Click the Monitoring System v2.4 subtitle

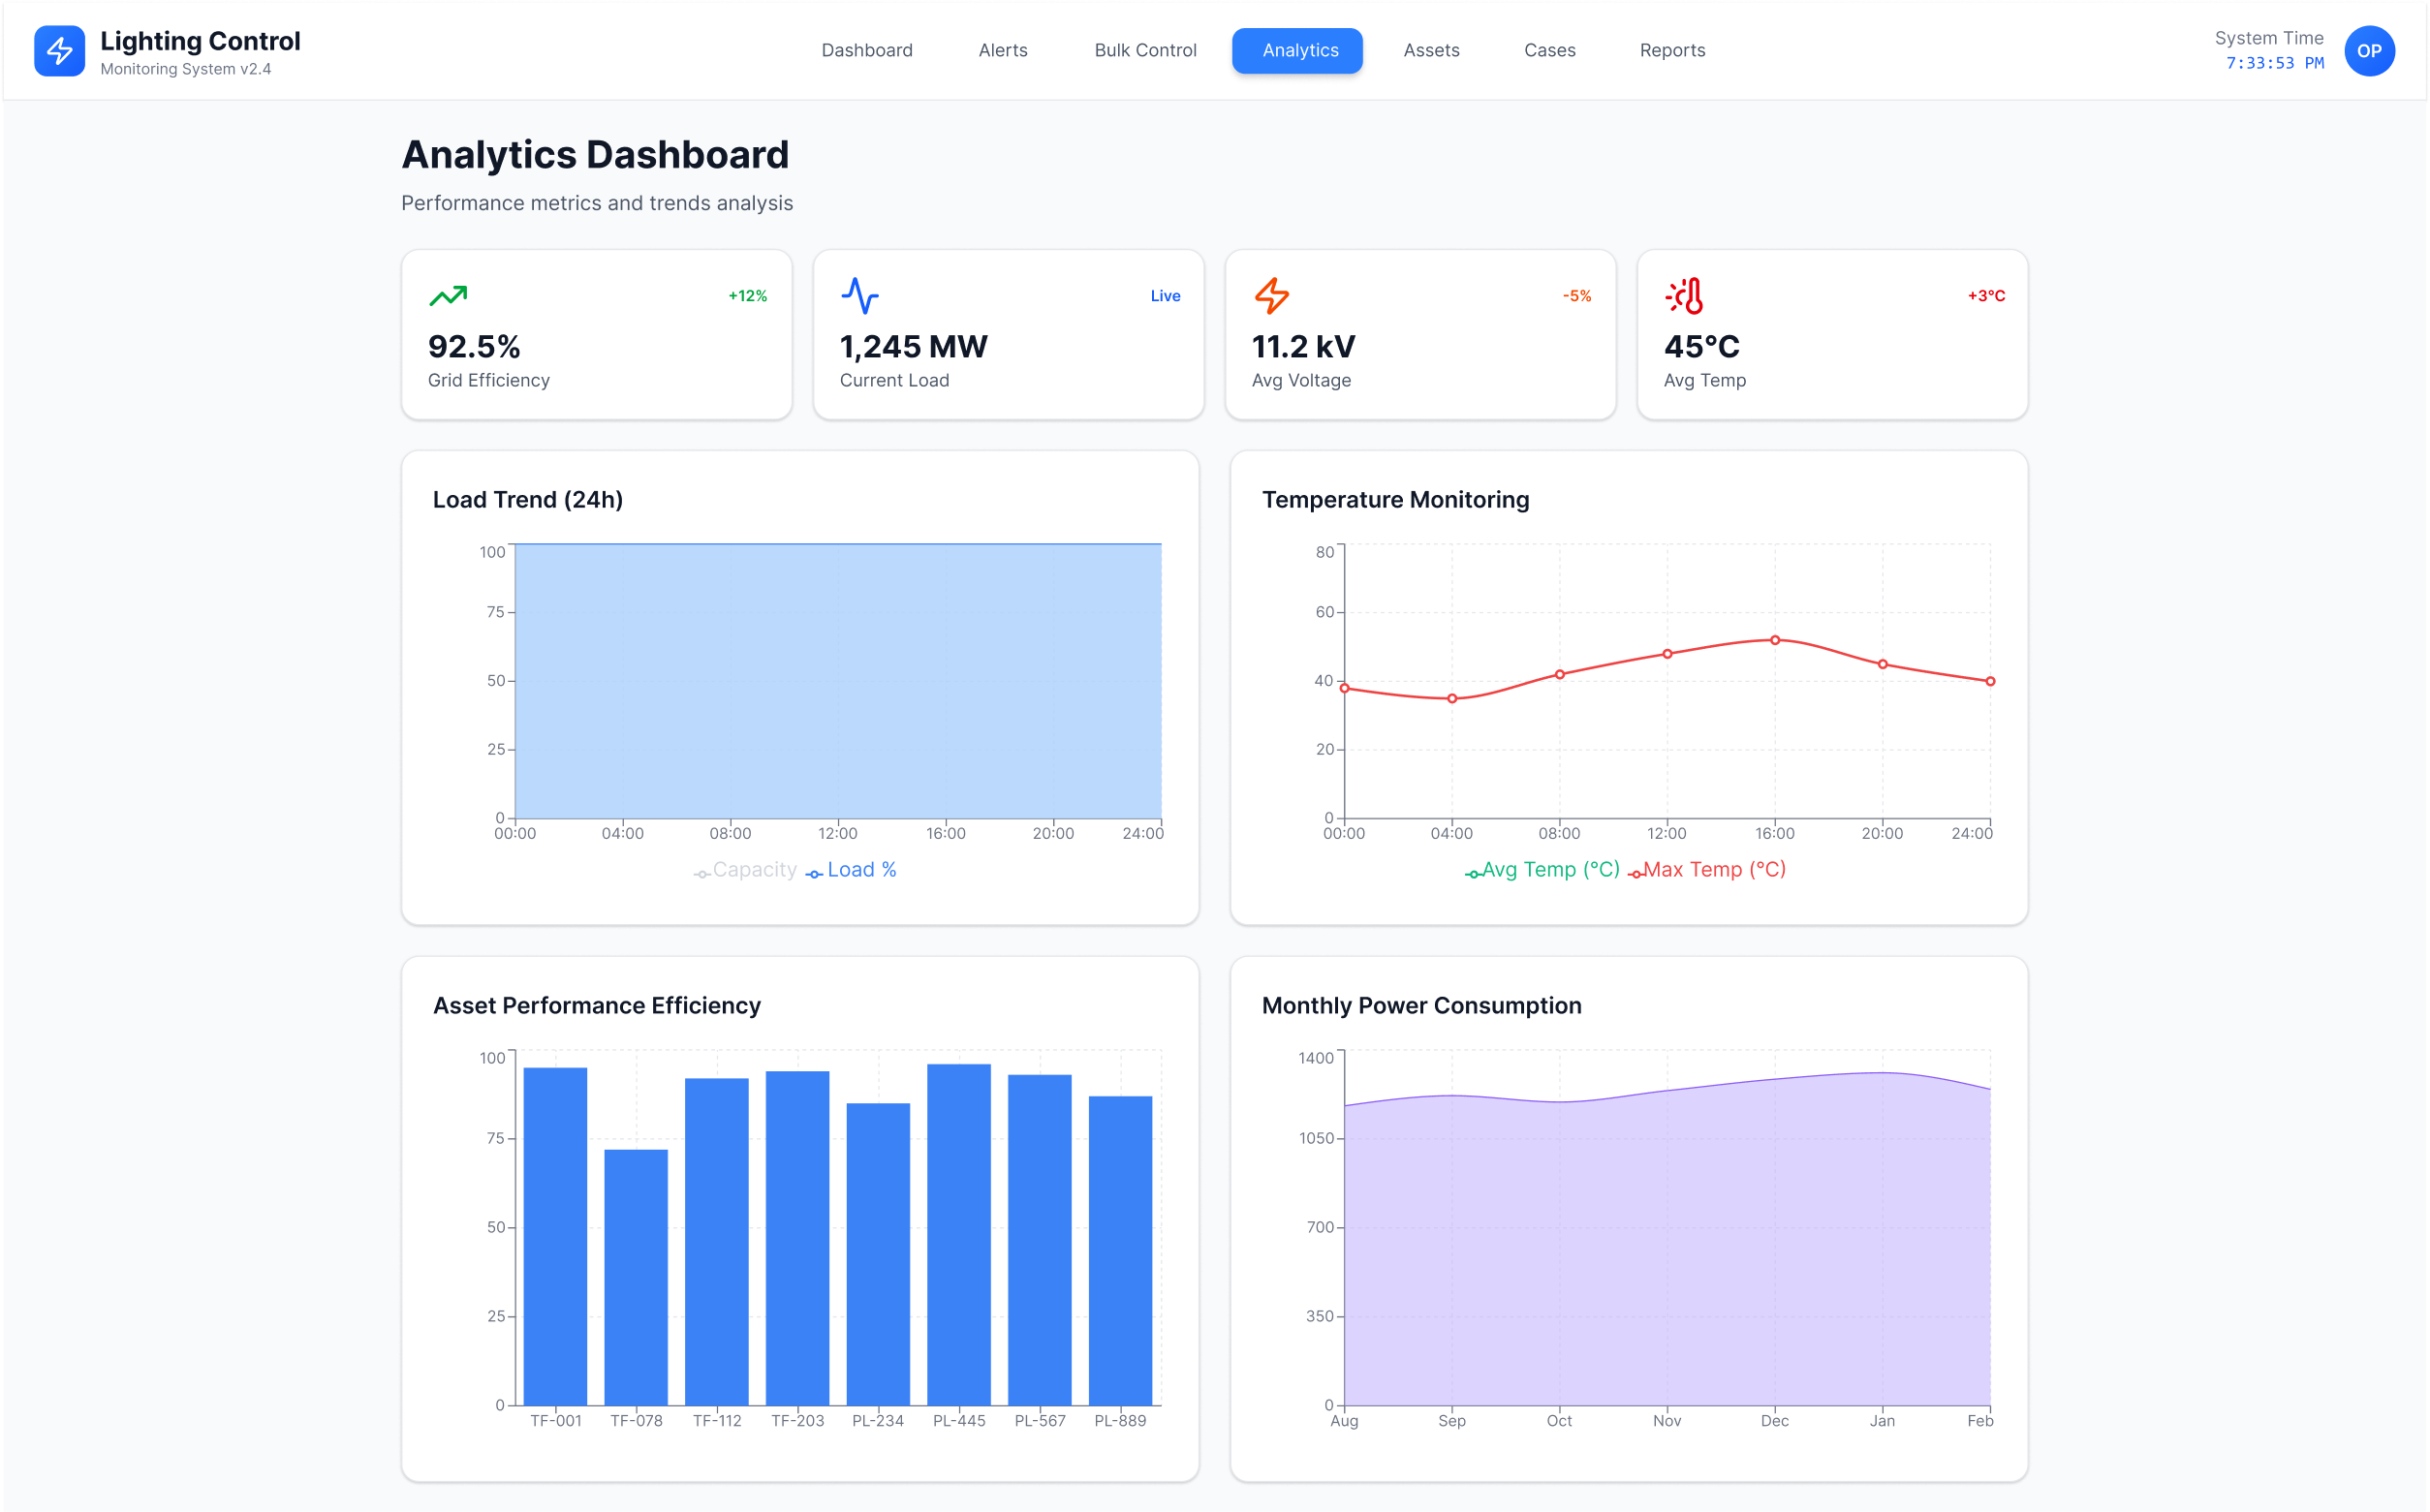tap(186, 69)
